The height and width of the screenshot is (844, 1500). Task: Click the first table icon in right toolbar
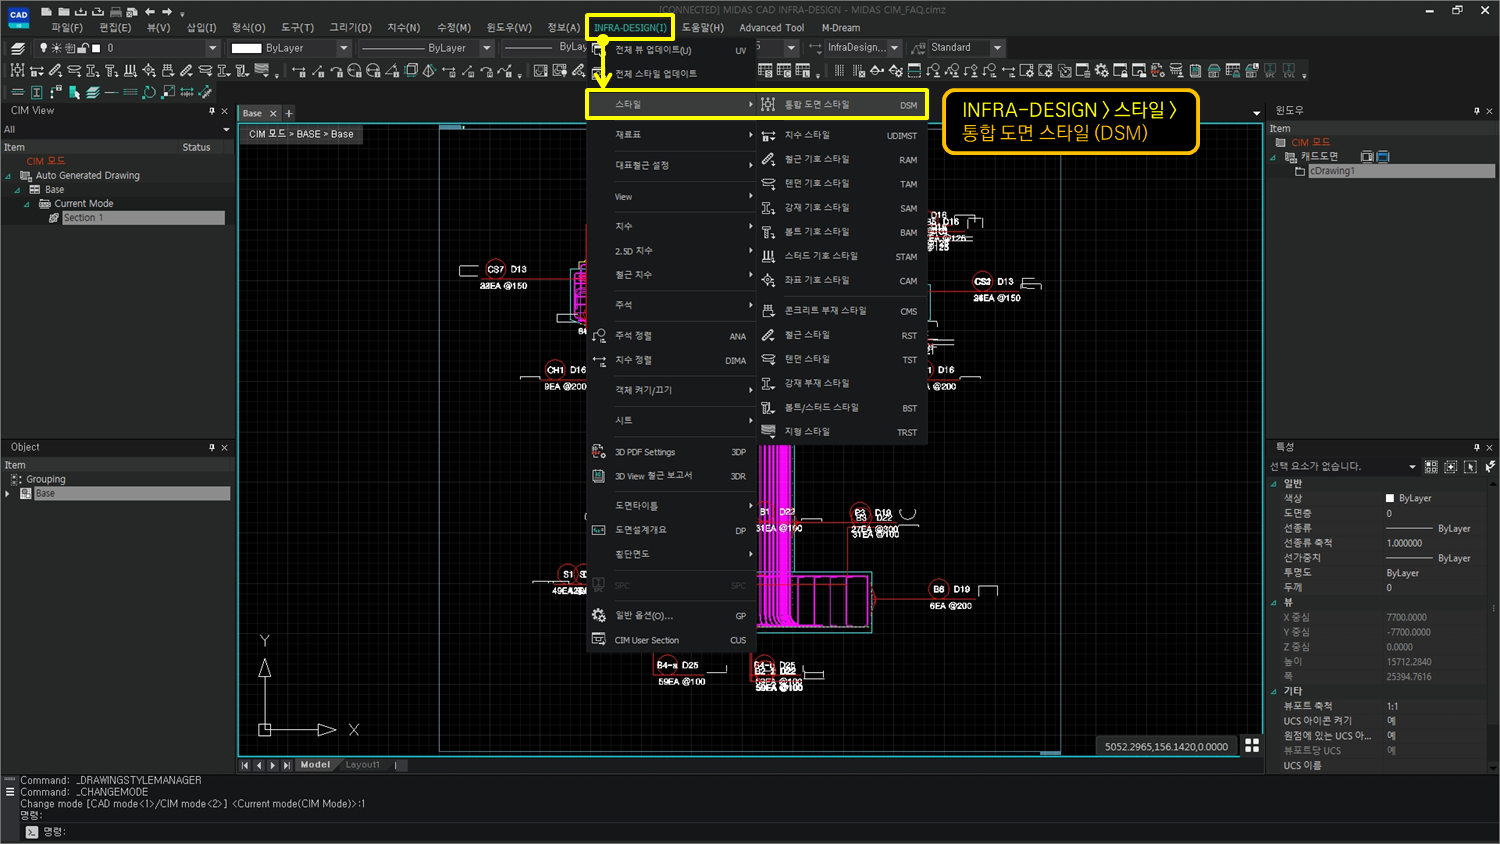pos(765,71)
